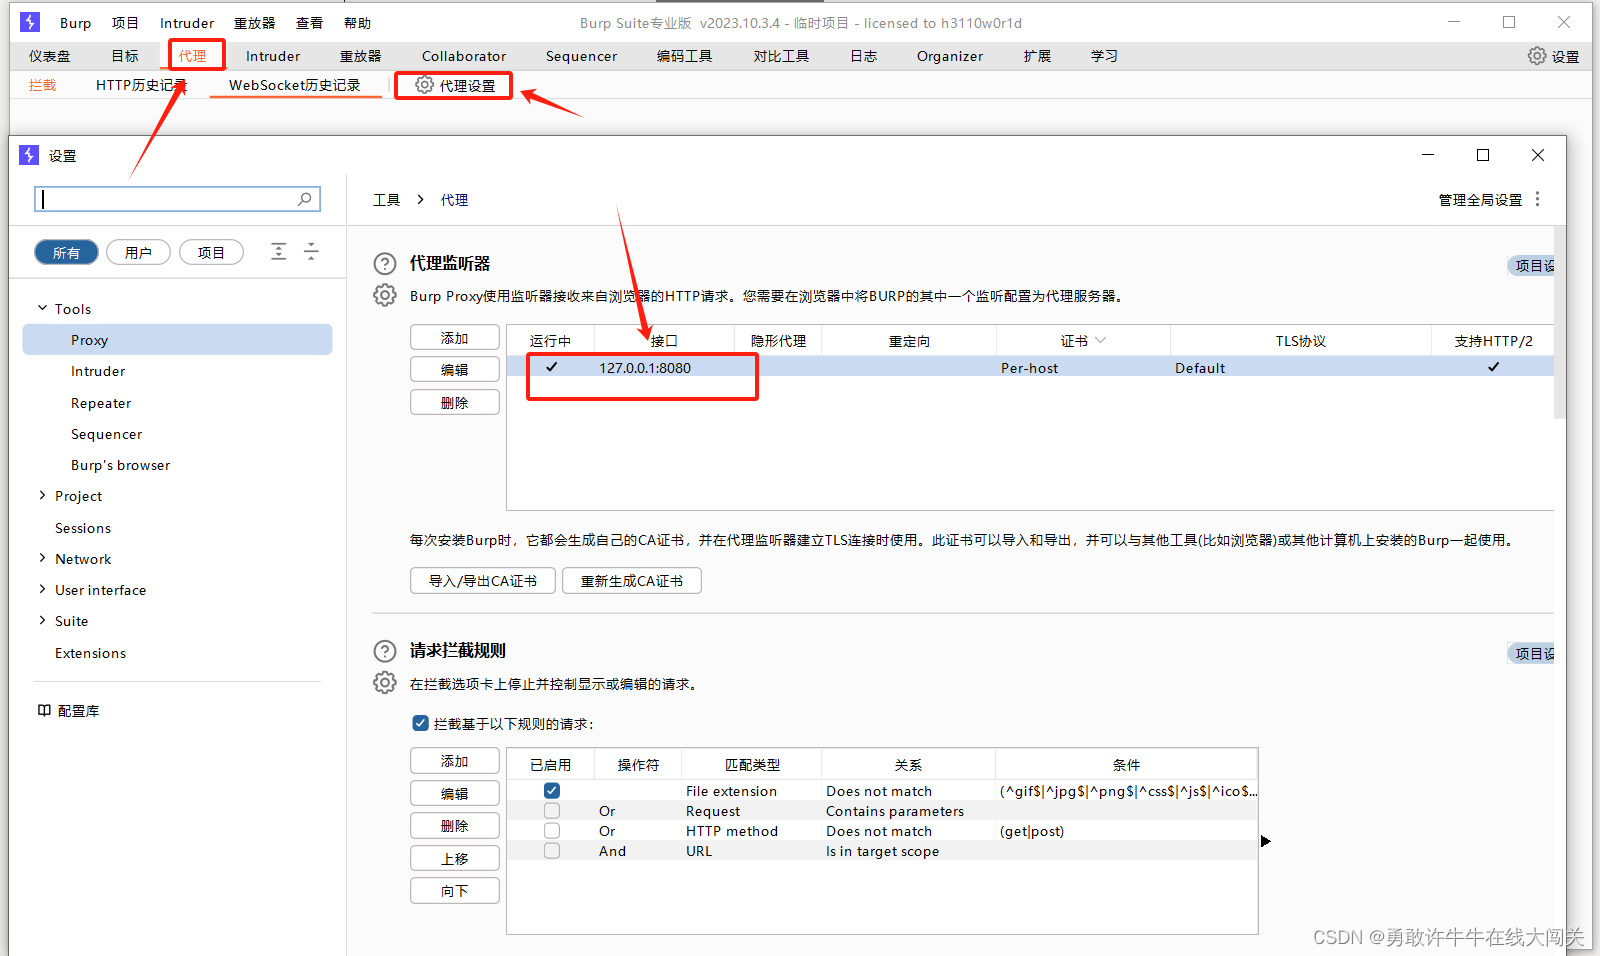Switch to the Collaborator tab
This screenshot has height=956, width=1600.
[x=464, y=56]
